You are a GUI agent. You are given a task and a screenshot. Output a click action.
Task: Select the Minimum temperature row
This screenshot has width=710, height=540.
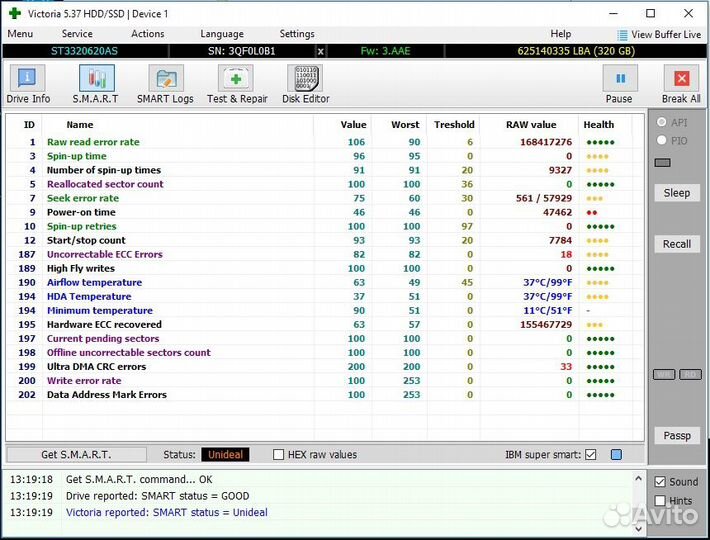pos(324,310)
